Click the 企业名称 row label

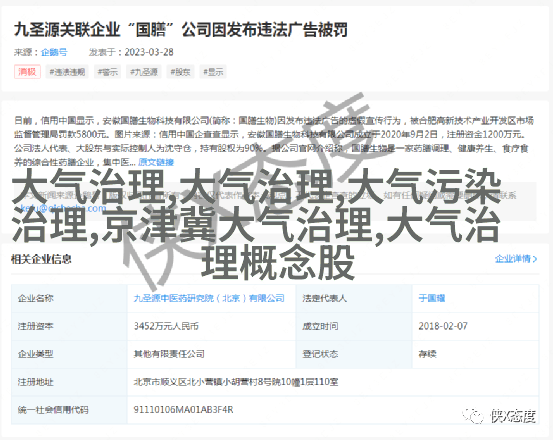point(36,298)
